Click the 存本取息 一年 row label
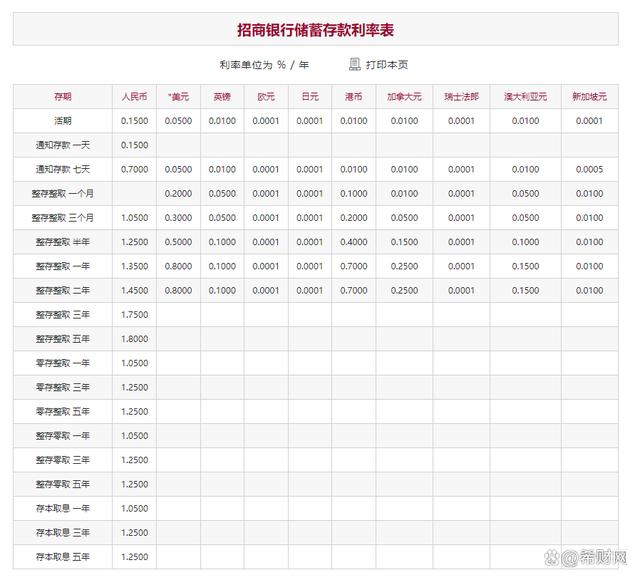This screenshot has height=580, width=640. (x=63, y=509)
